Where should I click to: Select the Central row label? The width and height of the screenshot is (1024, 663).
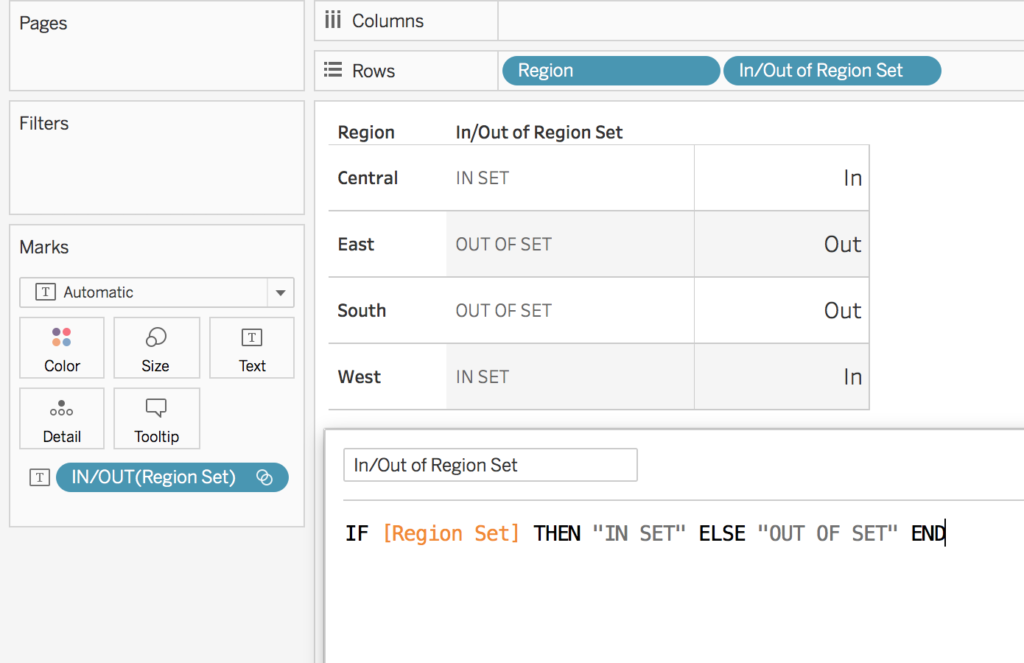click(x=368, y=178)
